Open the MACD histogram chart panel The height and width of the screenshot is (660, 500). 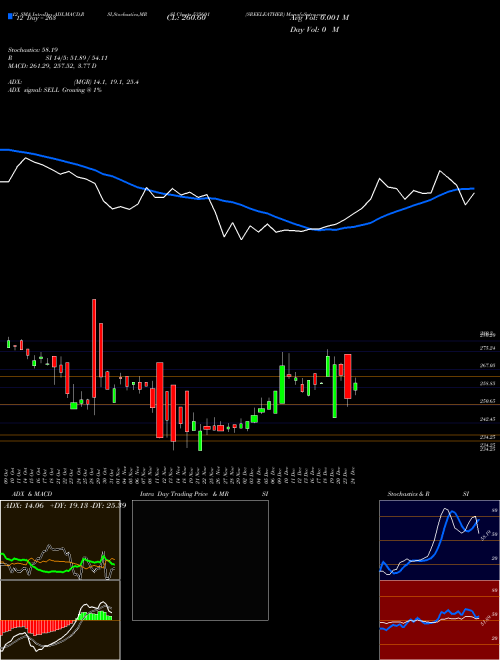click(60, 620)
